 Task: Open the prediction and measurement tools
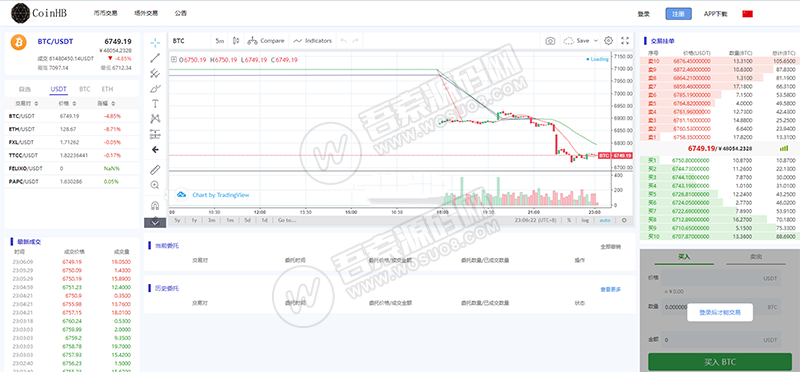[156, 134]
